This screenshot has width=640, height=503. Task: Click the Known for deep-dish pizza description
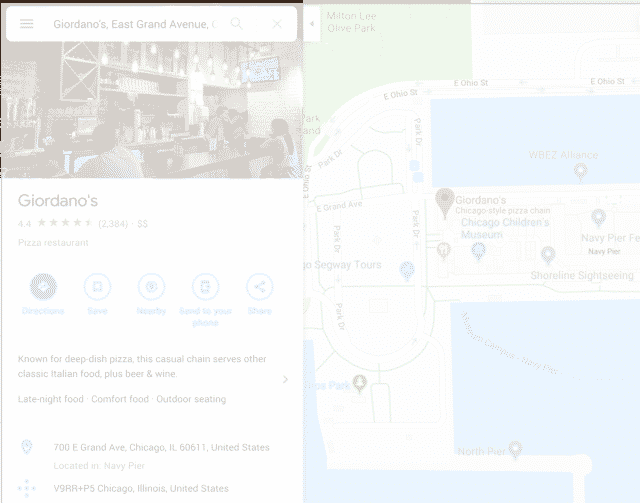(x=142, y=366)
